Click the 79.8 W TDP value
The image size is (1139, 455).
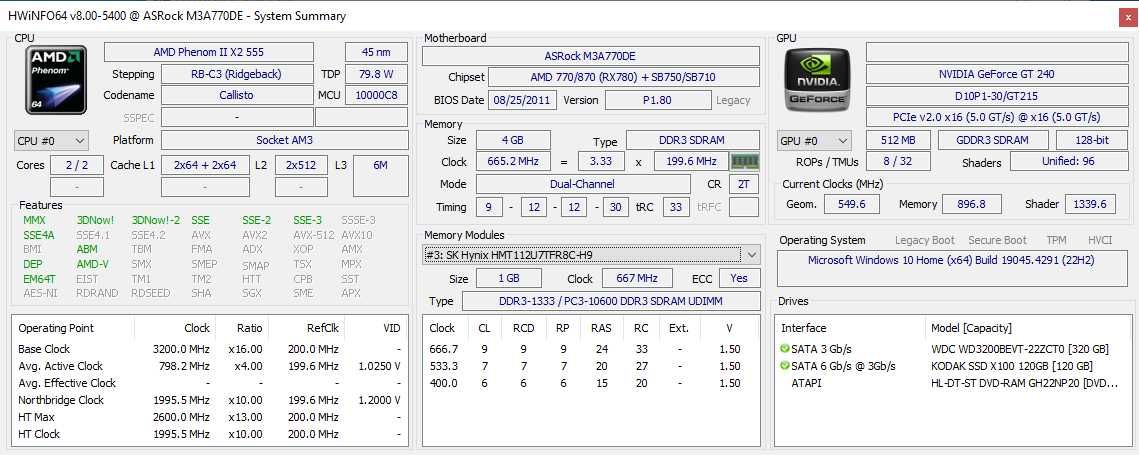376,74
